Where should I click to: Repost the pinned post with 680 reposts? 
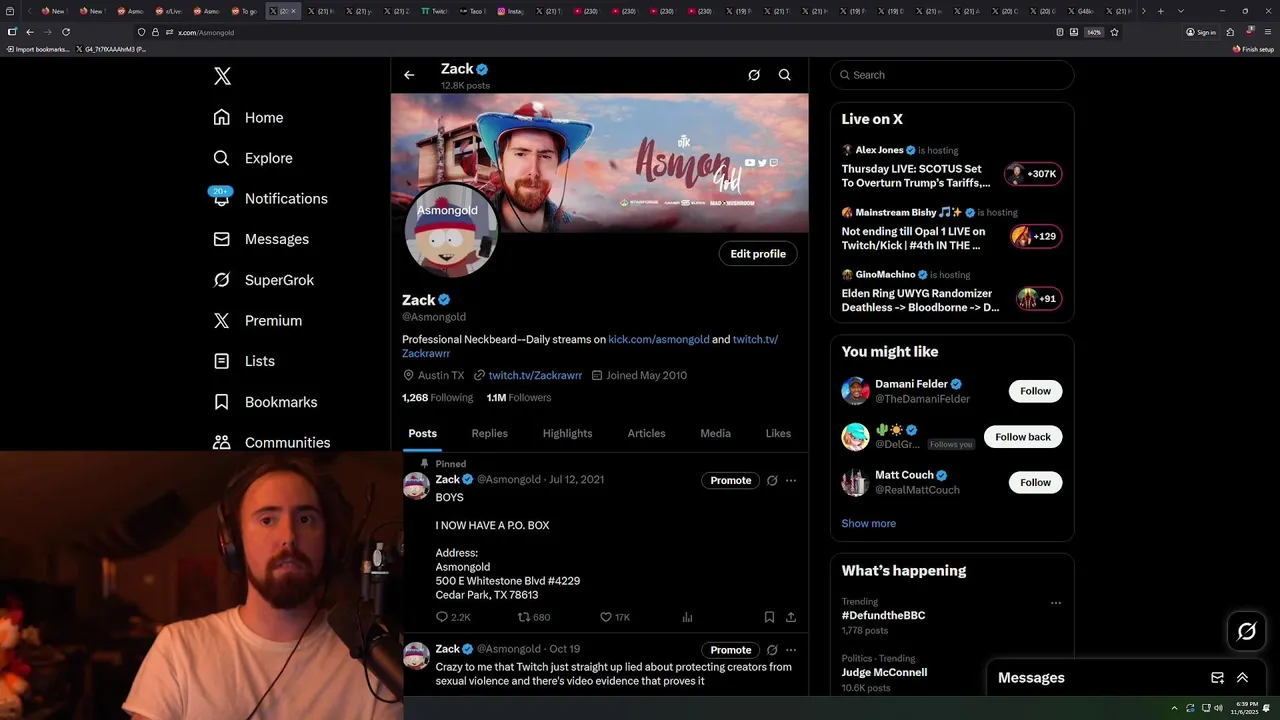(x=534, y=617)
